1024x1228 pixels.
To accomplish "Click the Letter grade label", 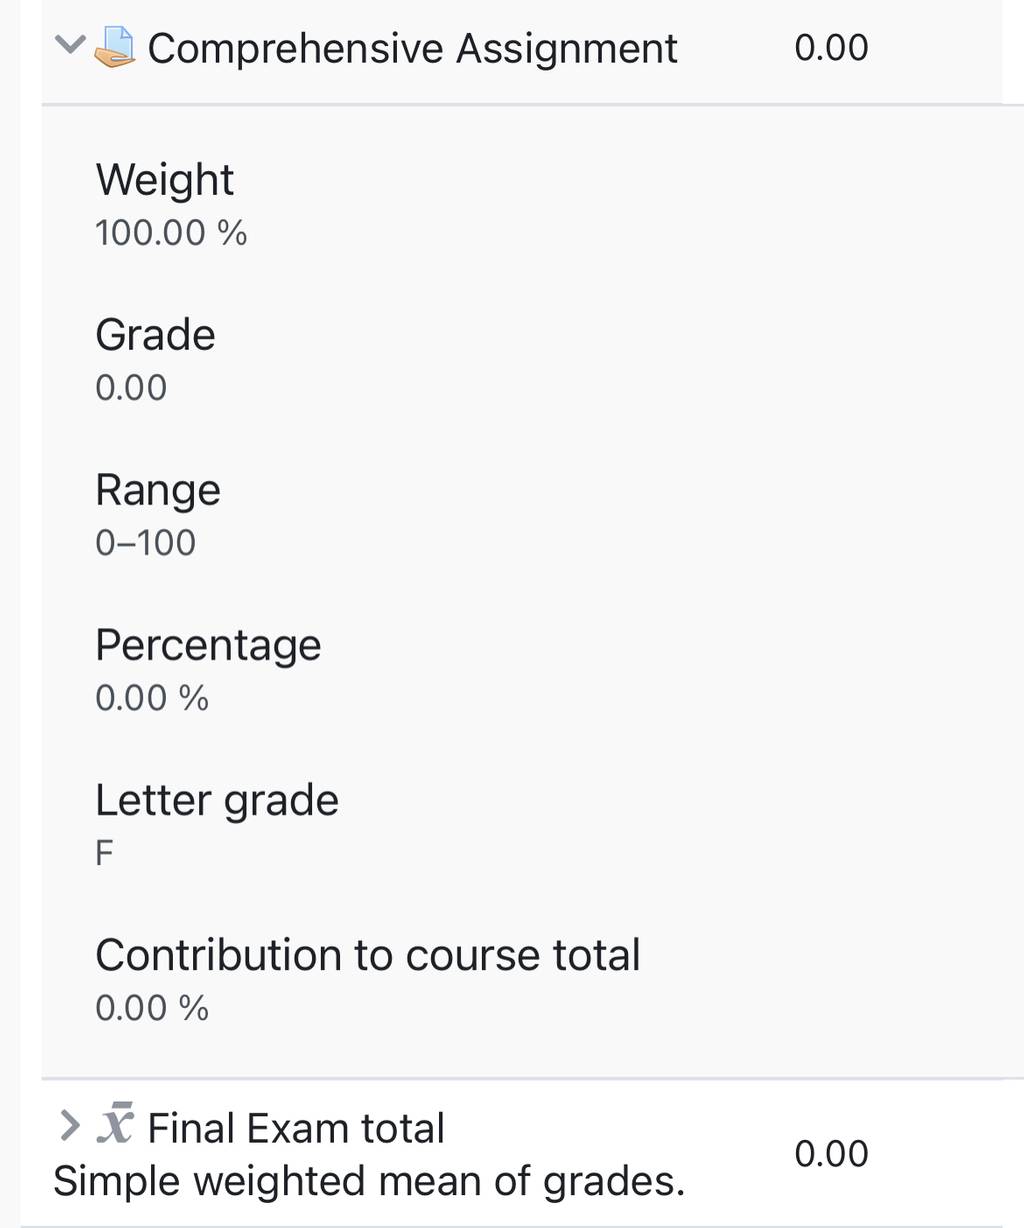I will tap(217, 801).
